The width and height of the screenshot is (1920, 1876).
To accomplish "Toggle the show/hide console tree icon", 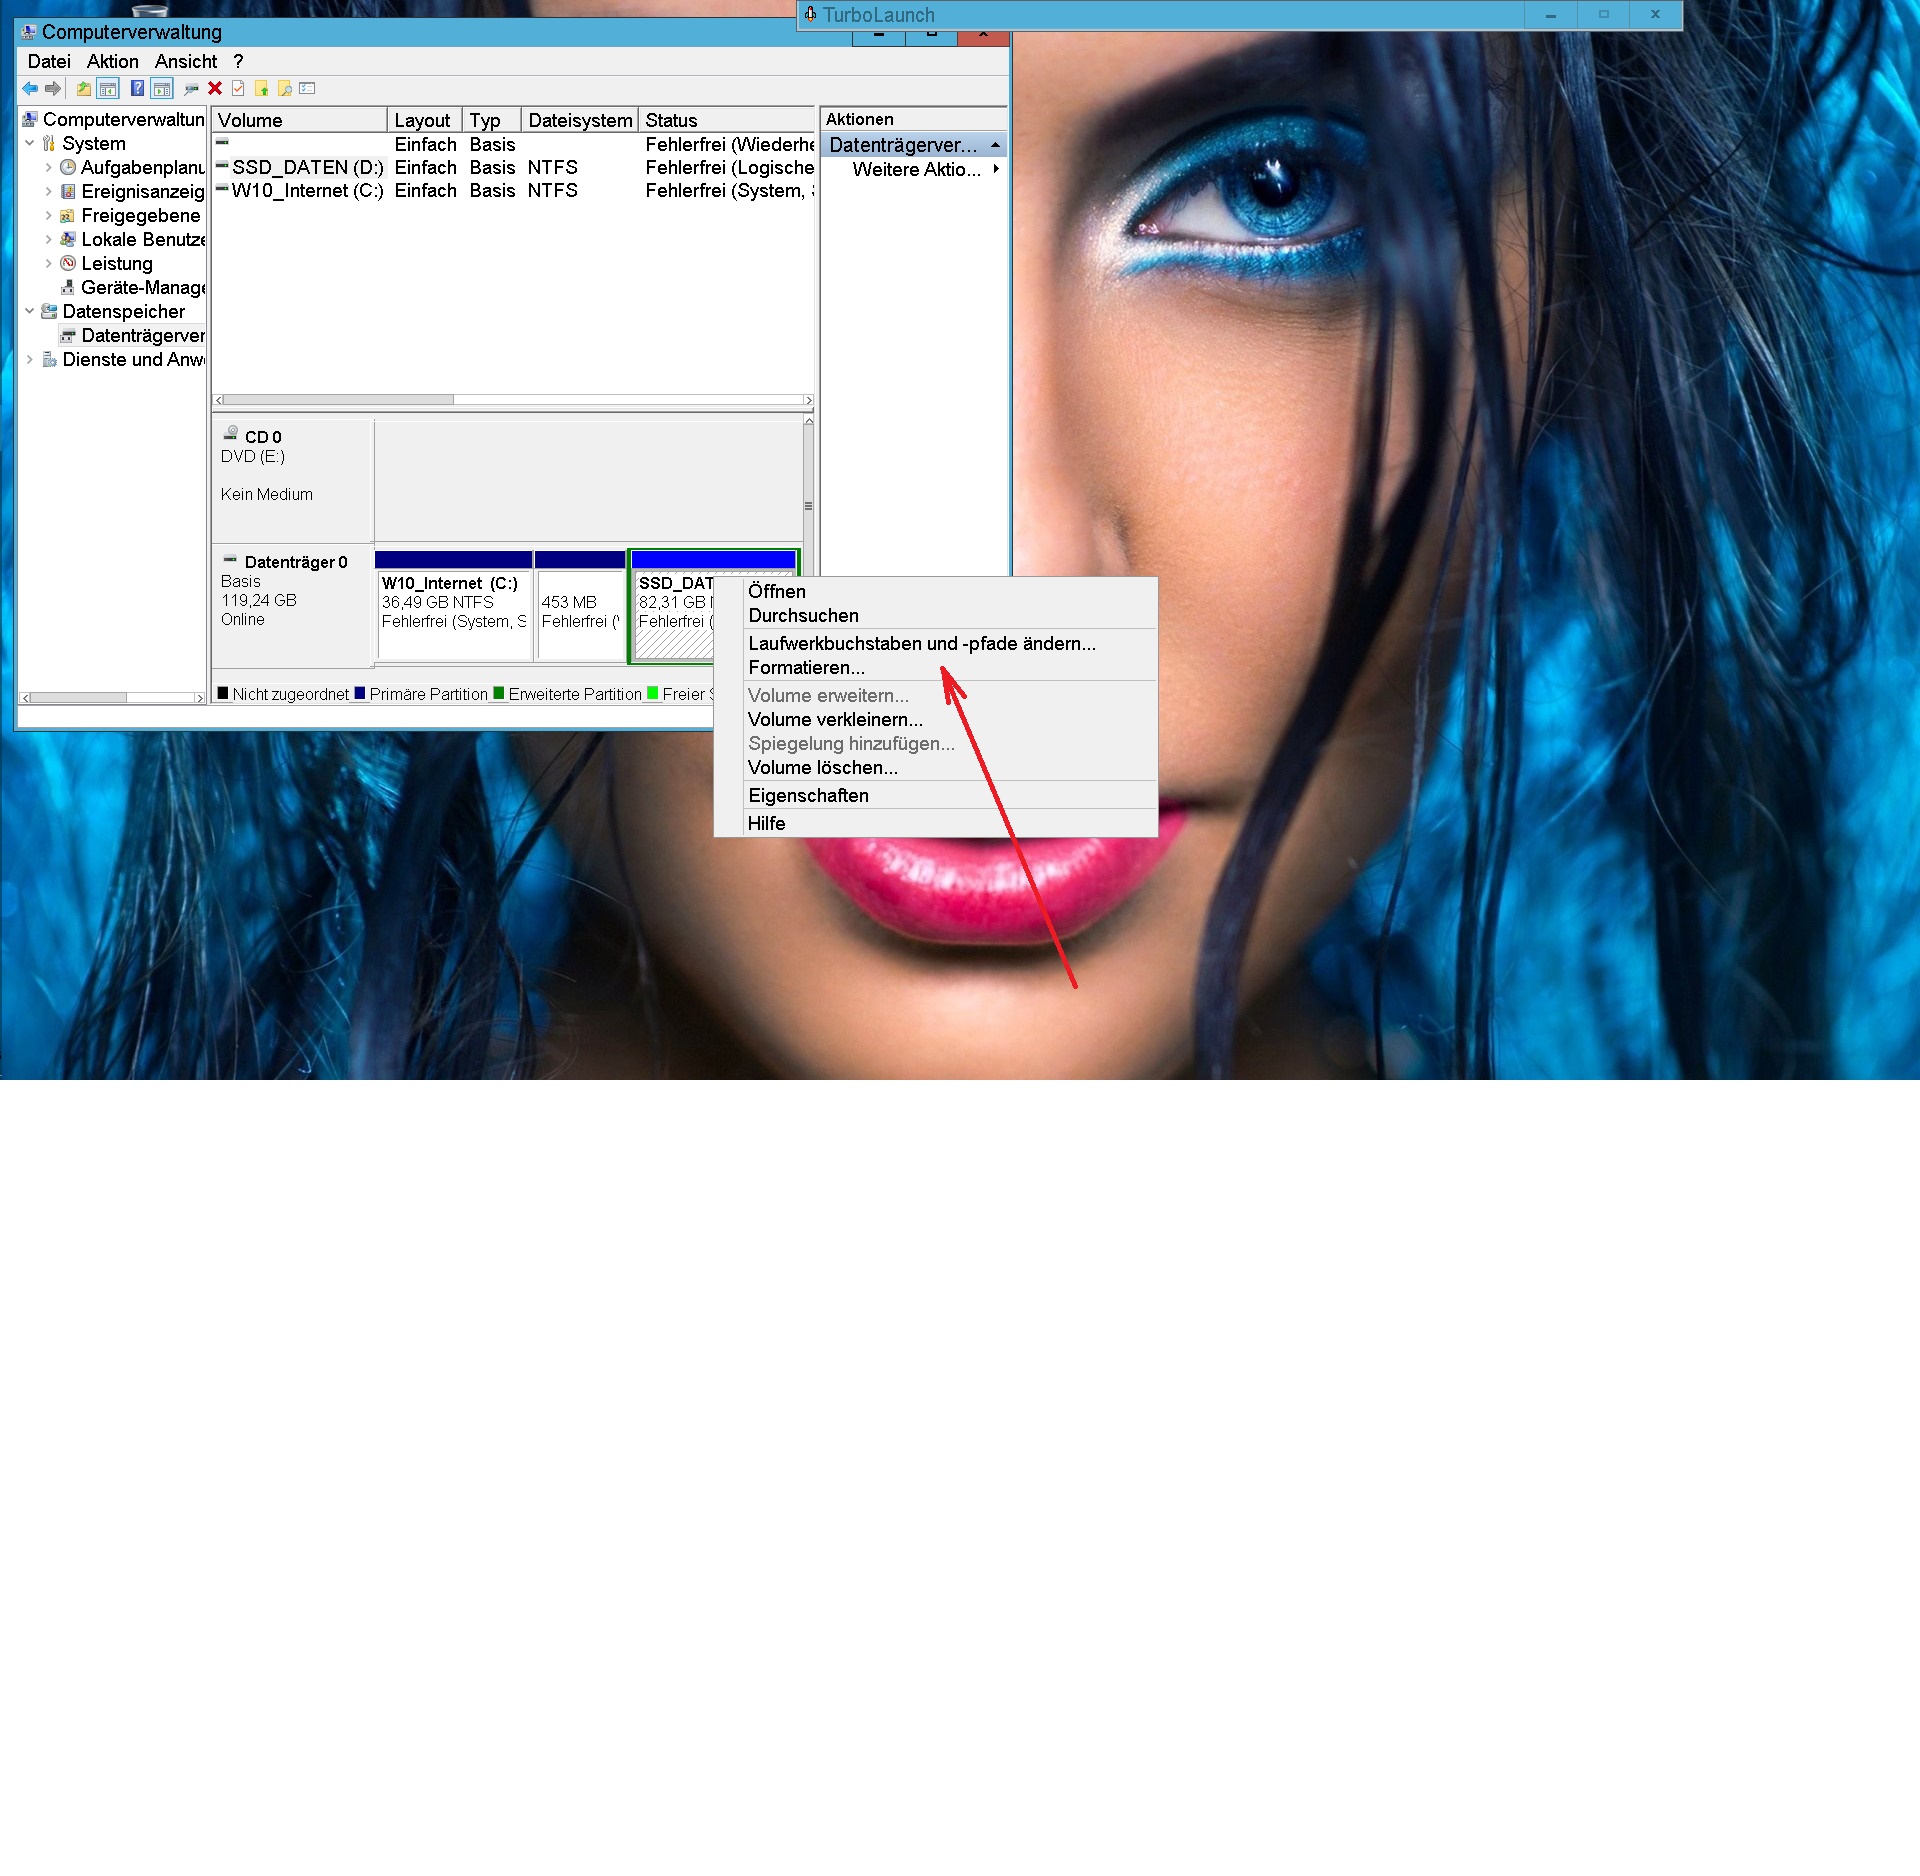I will 108,89.
